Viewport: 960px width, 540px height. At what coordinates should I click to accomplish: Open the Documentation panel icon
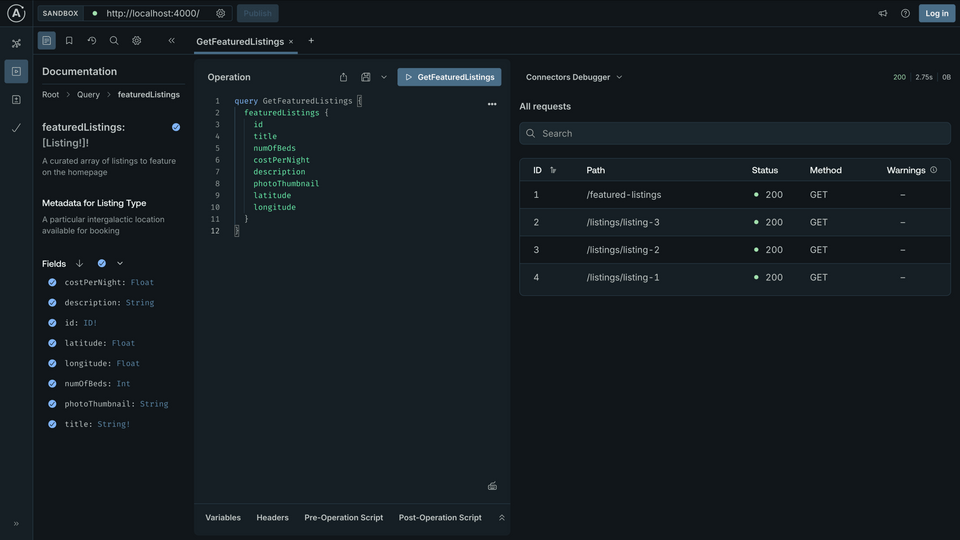(47, 41)
